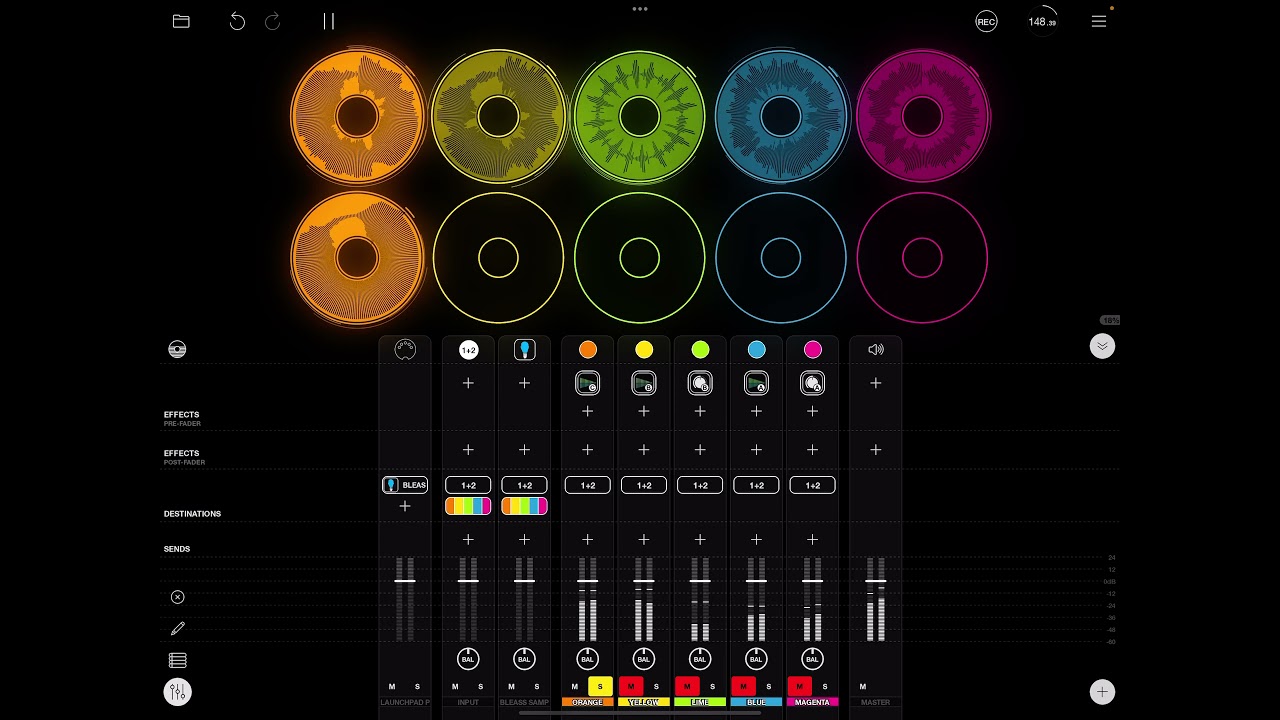Screen dimensions: 1280x720
Task: Open the 1+2 destination selector on the BLUE channel
Action: click(x=756, y=485)
